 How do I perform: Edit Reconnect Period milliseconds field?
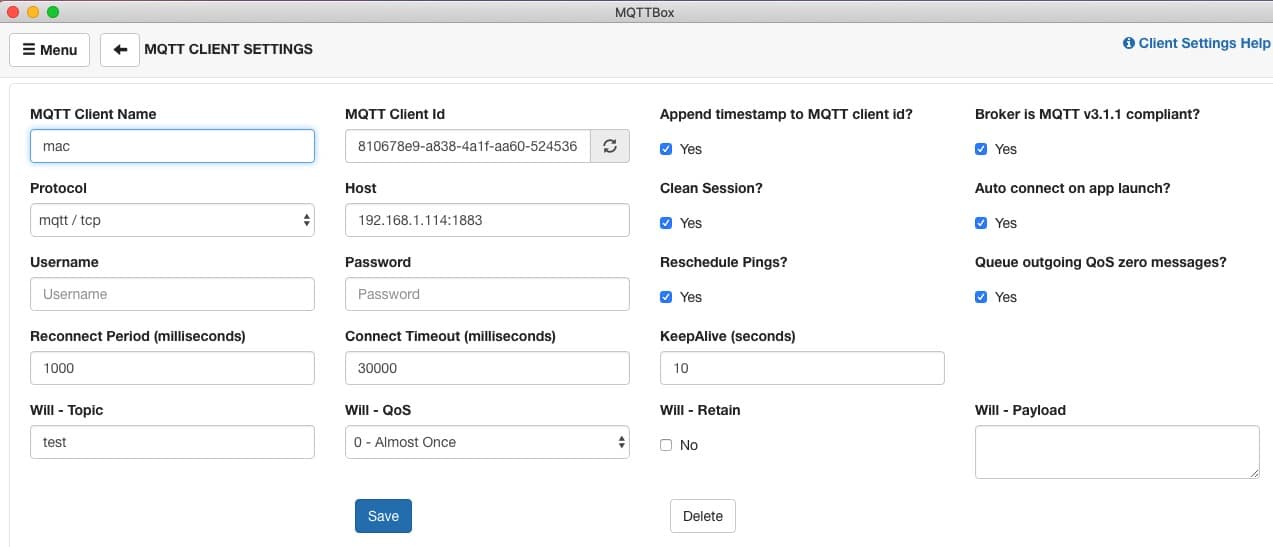point(172,368)
